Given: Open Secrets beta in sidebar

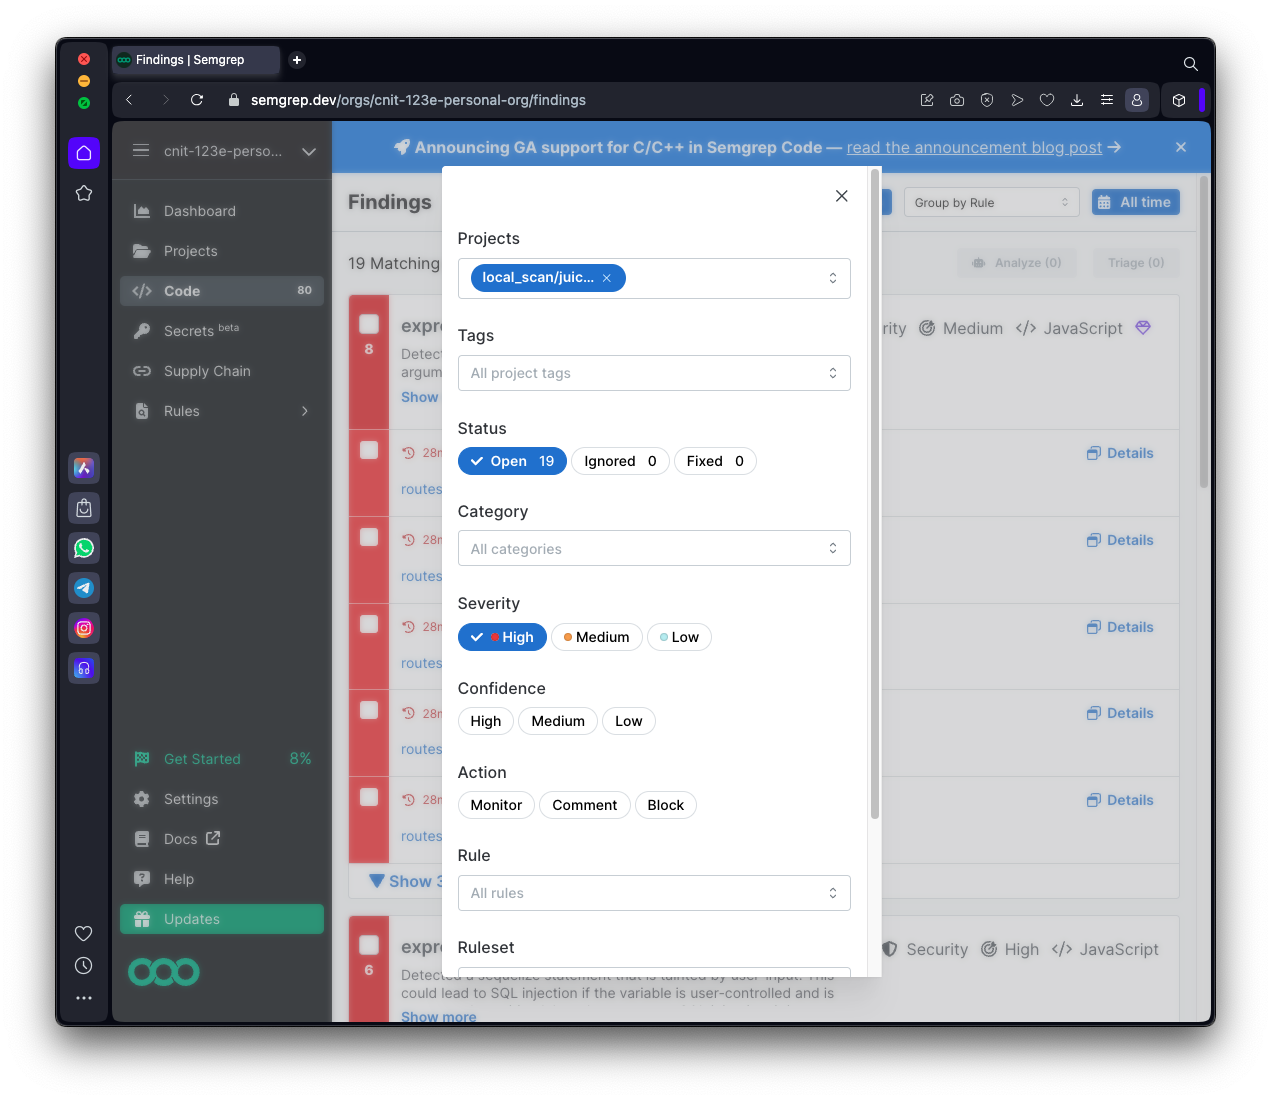Looking at the screenshot, I should [x=222, y=331].
